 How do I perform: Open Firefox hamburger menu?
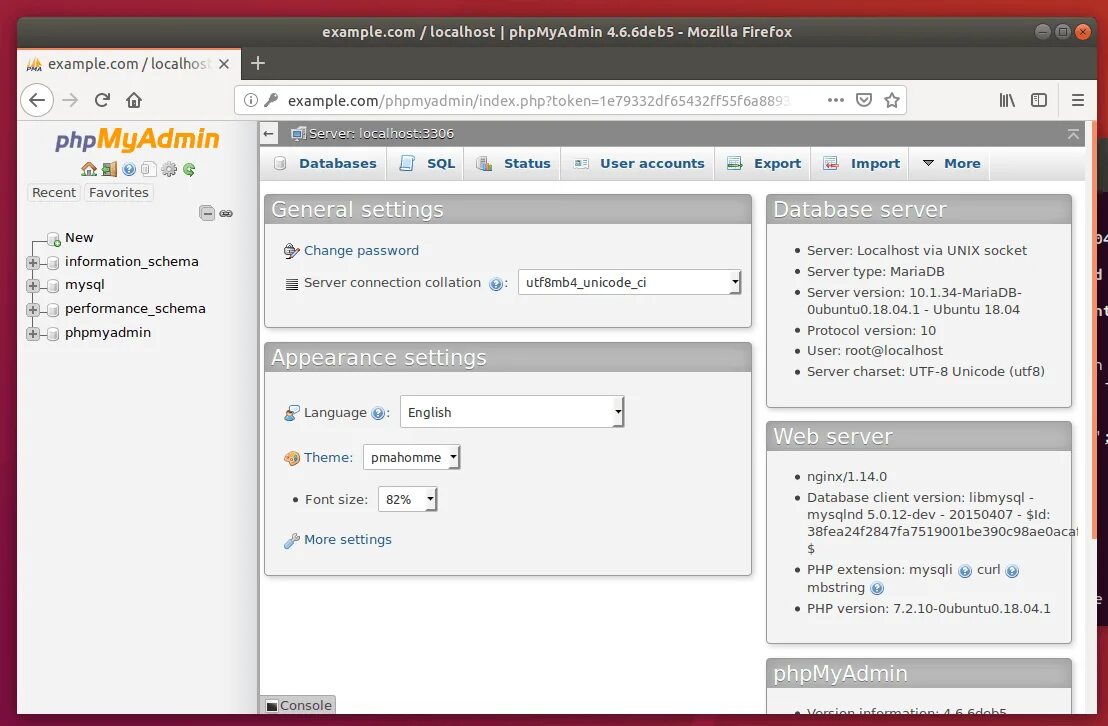(1078, 100)
